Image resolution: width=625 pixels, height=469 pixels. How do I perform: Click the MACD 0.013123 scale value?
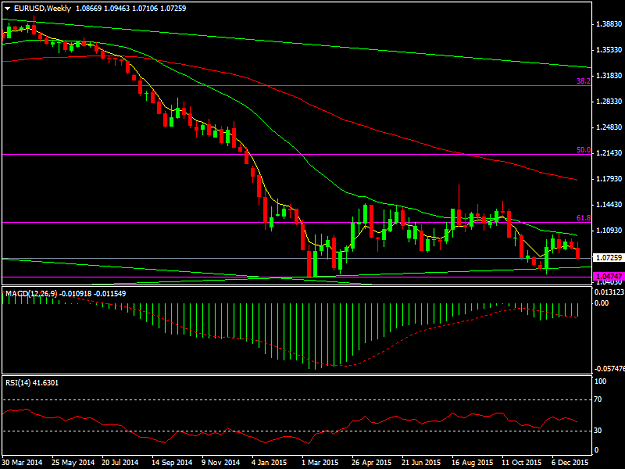(609, 292)
